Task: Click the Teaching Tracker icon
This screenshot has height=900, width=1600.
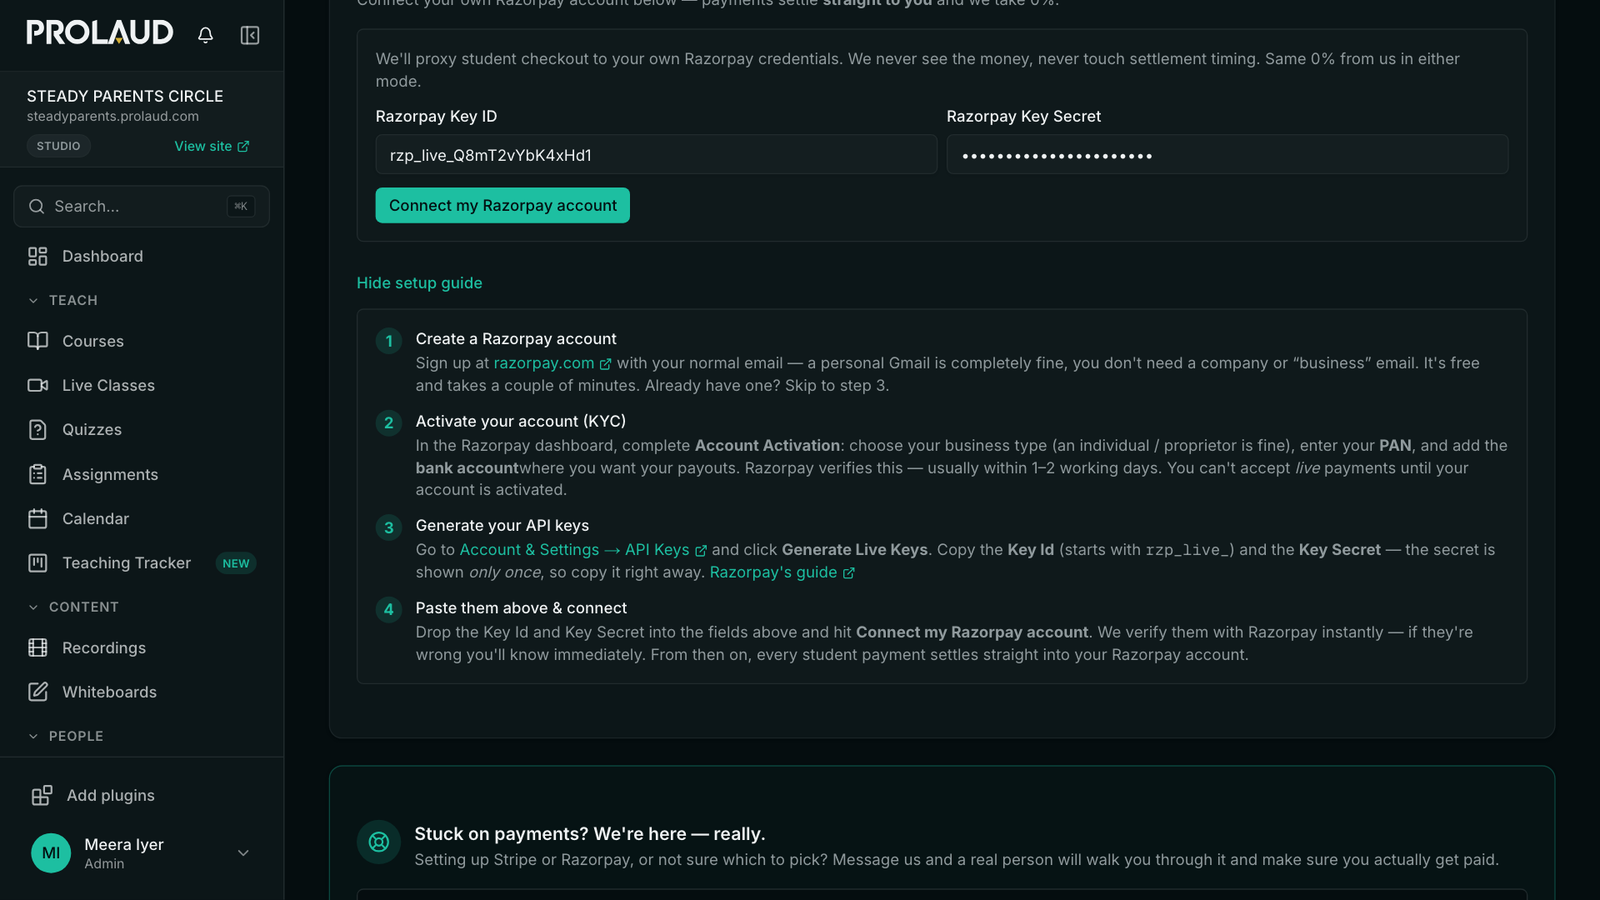Action: (38, 563)
